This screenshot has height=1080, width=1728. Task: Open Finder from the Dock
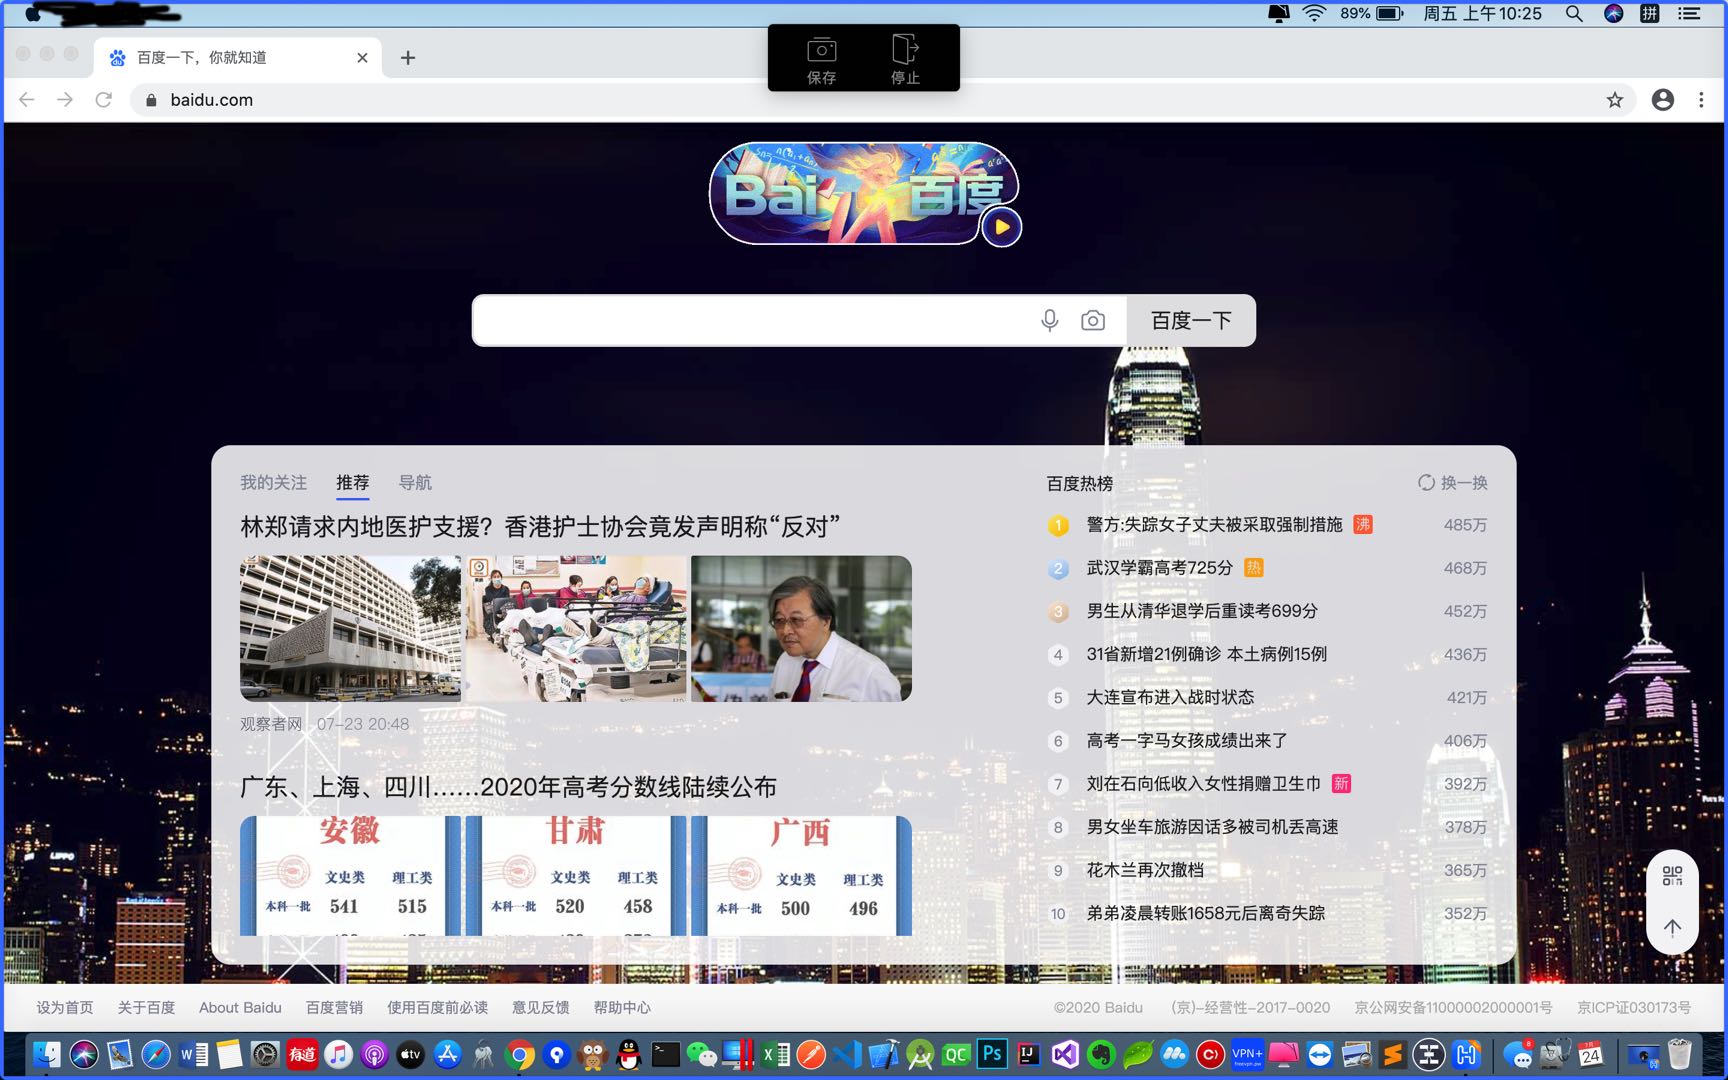click(46, 1054)
